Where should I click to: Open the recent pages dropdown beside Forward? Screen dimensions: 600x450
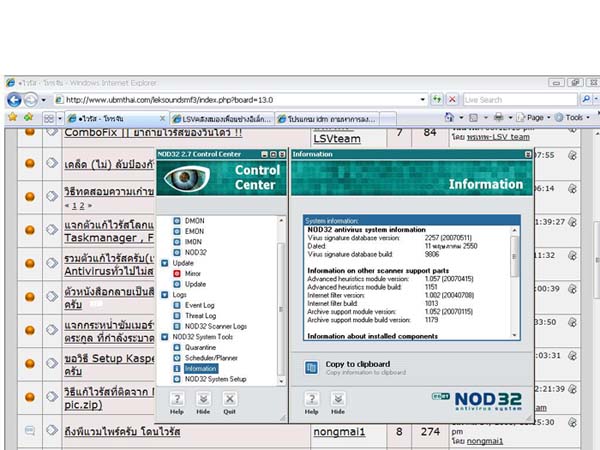pyautogui.click(x=44, y=100)
